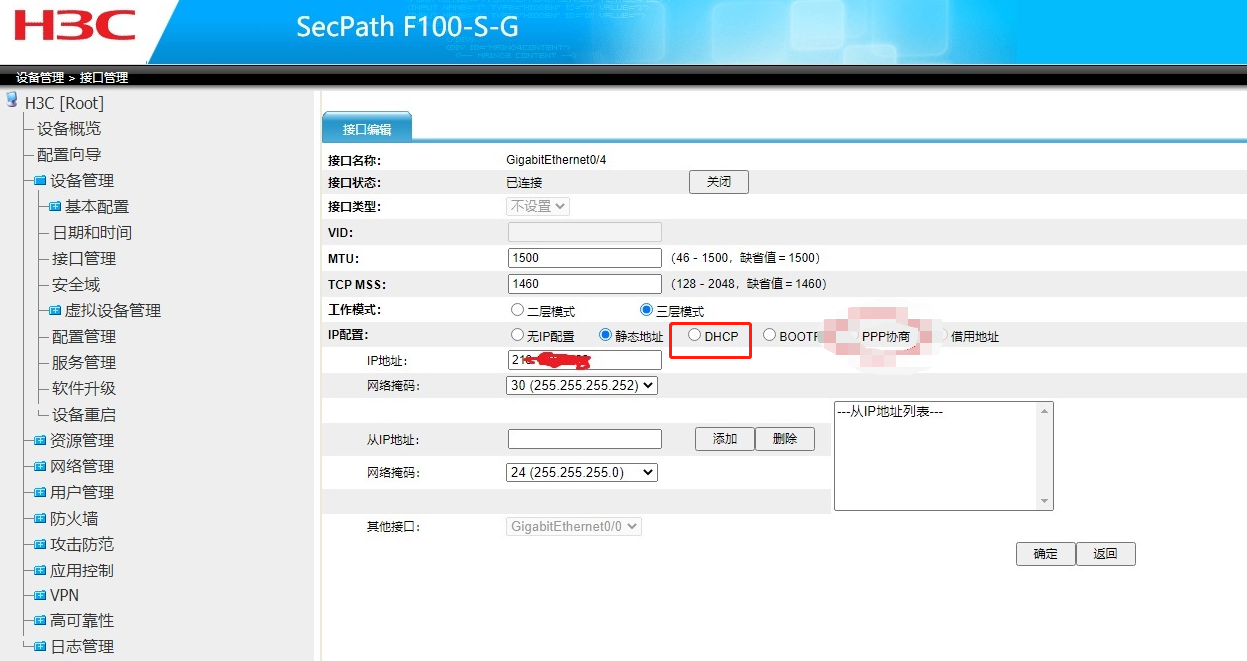Choose 二层模式 working mode

point(517,311)
